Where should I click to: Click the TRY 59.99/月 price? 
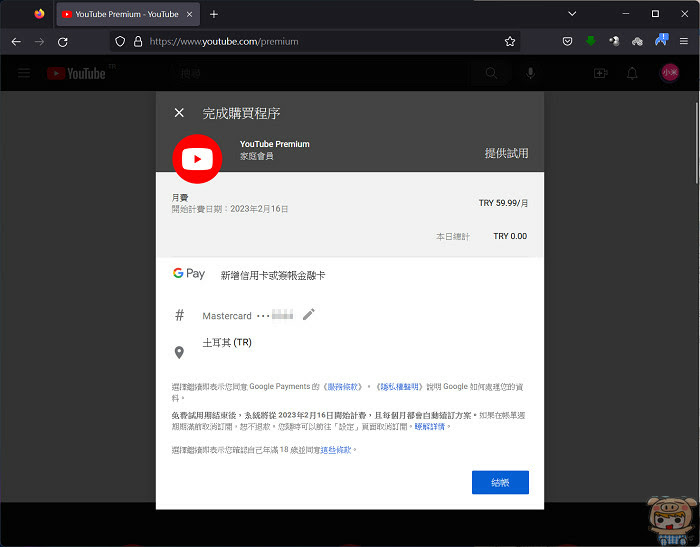pos(503,203)
